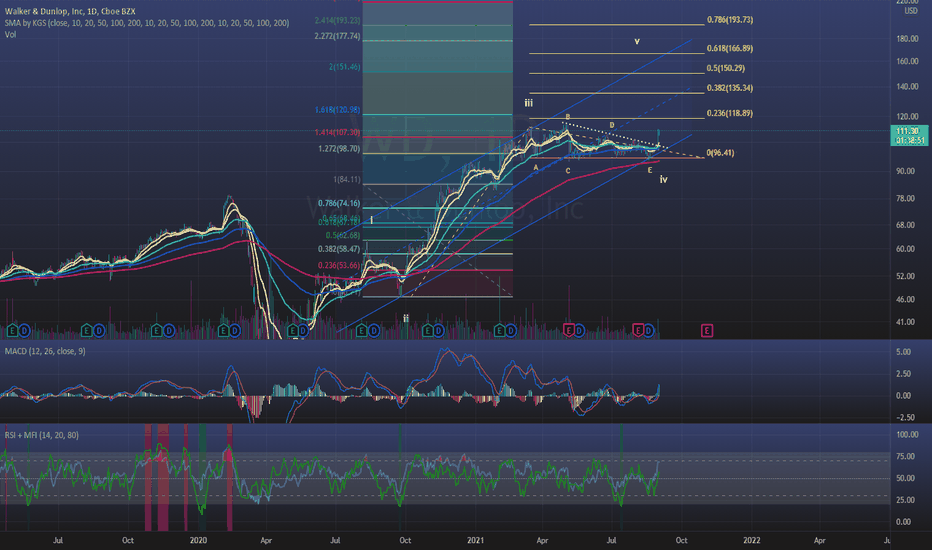The image size is (932, 550).
Task: Select extension label 1.414(107.30)
Action: 338,132
